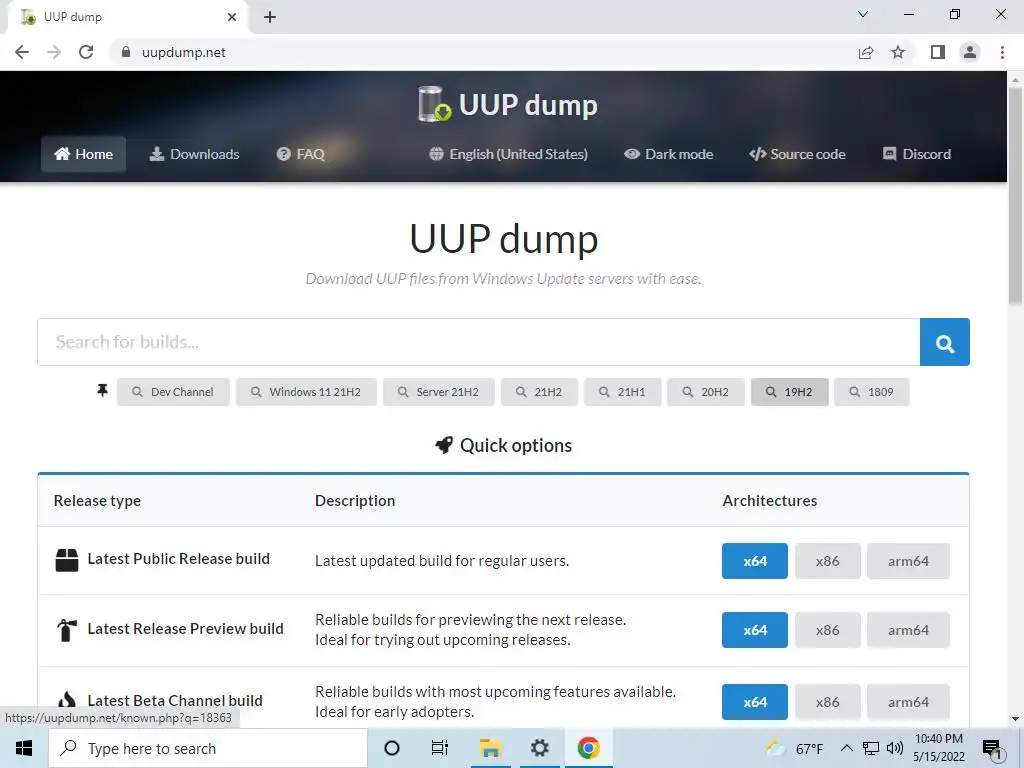View site info via the lock icon
This screenshot has height=768, width=1024.
[126, 52]
